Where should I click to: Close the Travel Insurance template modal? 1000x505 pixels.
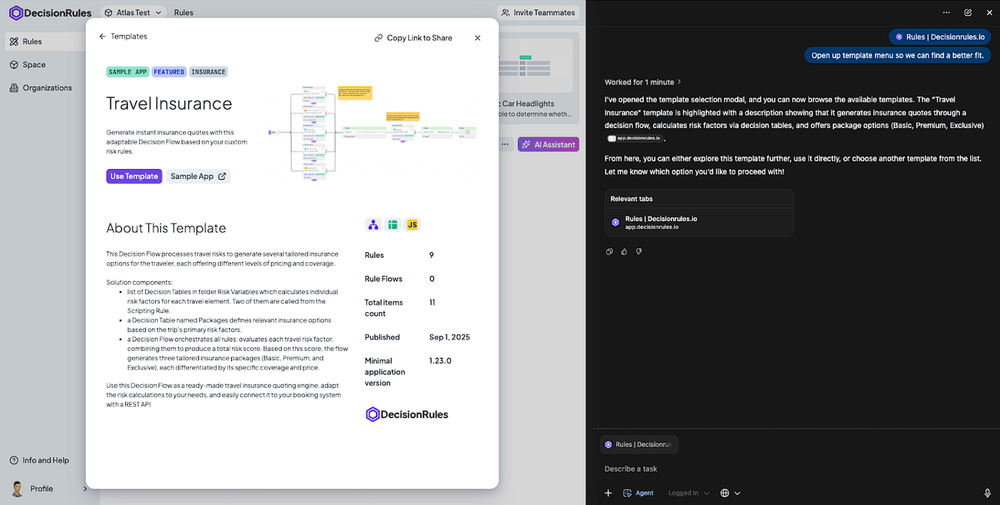pyautogui.click(x=478, y=38)
